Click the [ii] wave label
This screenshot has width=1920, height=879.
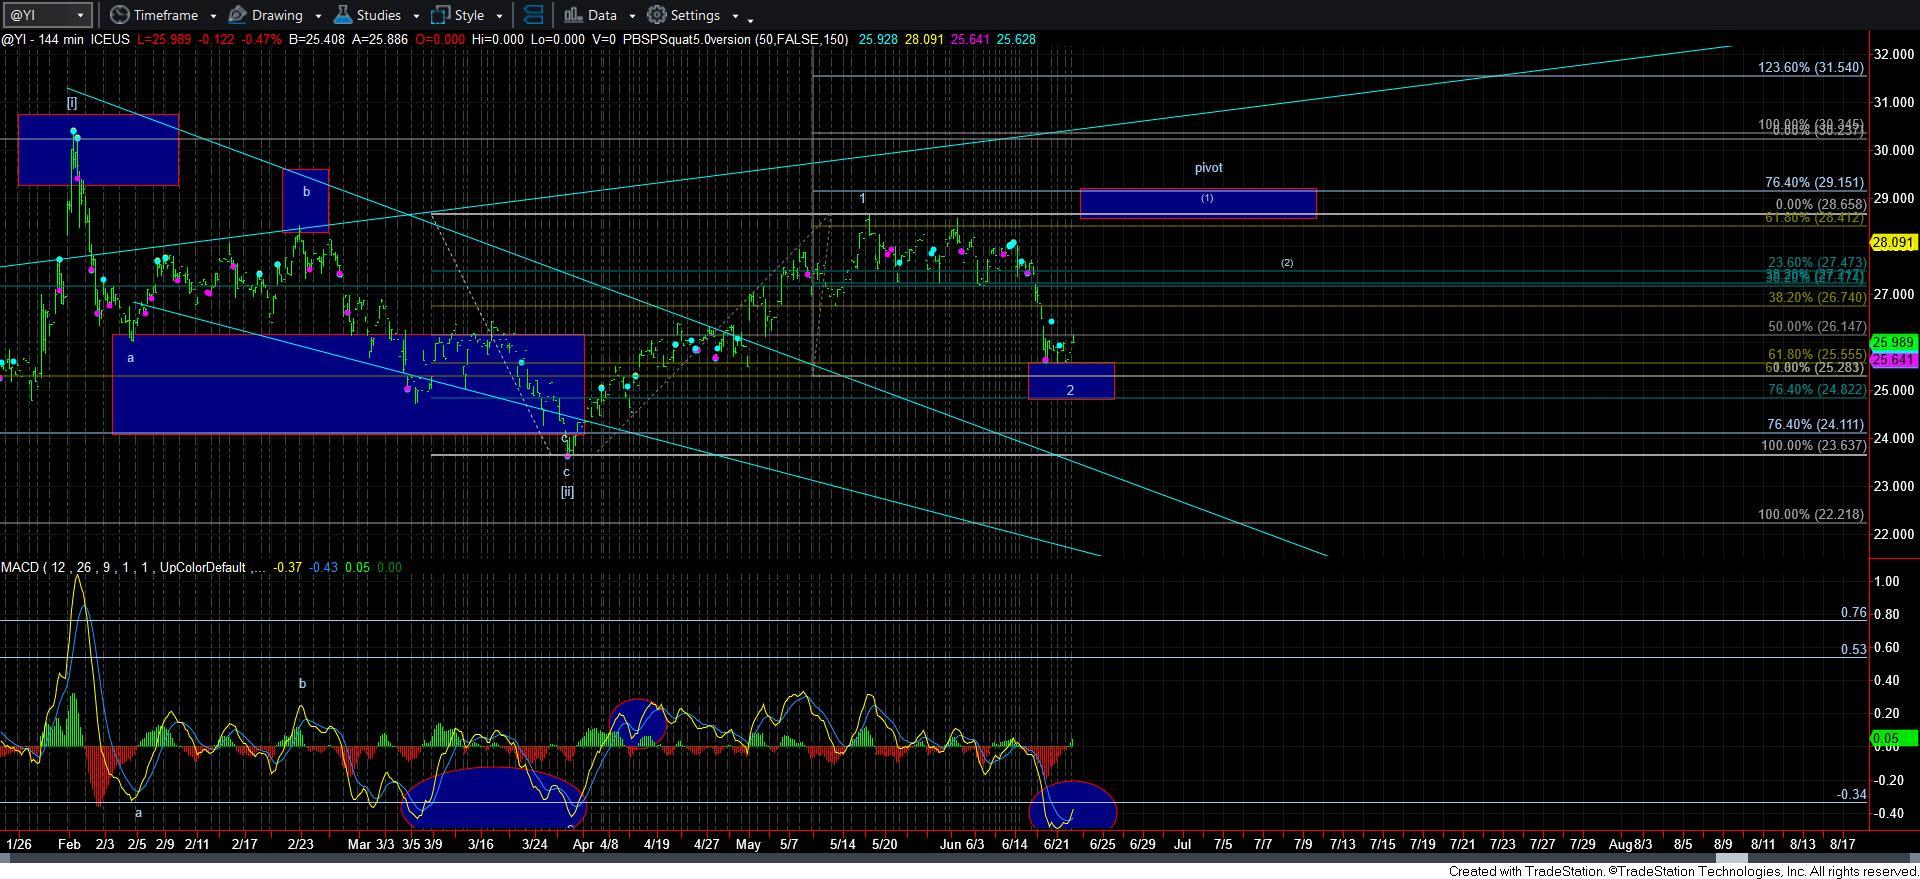(x=567, y=491)
